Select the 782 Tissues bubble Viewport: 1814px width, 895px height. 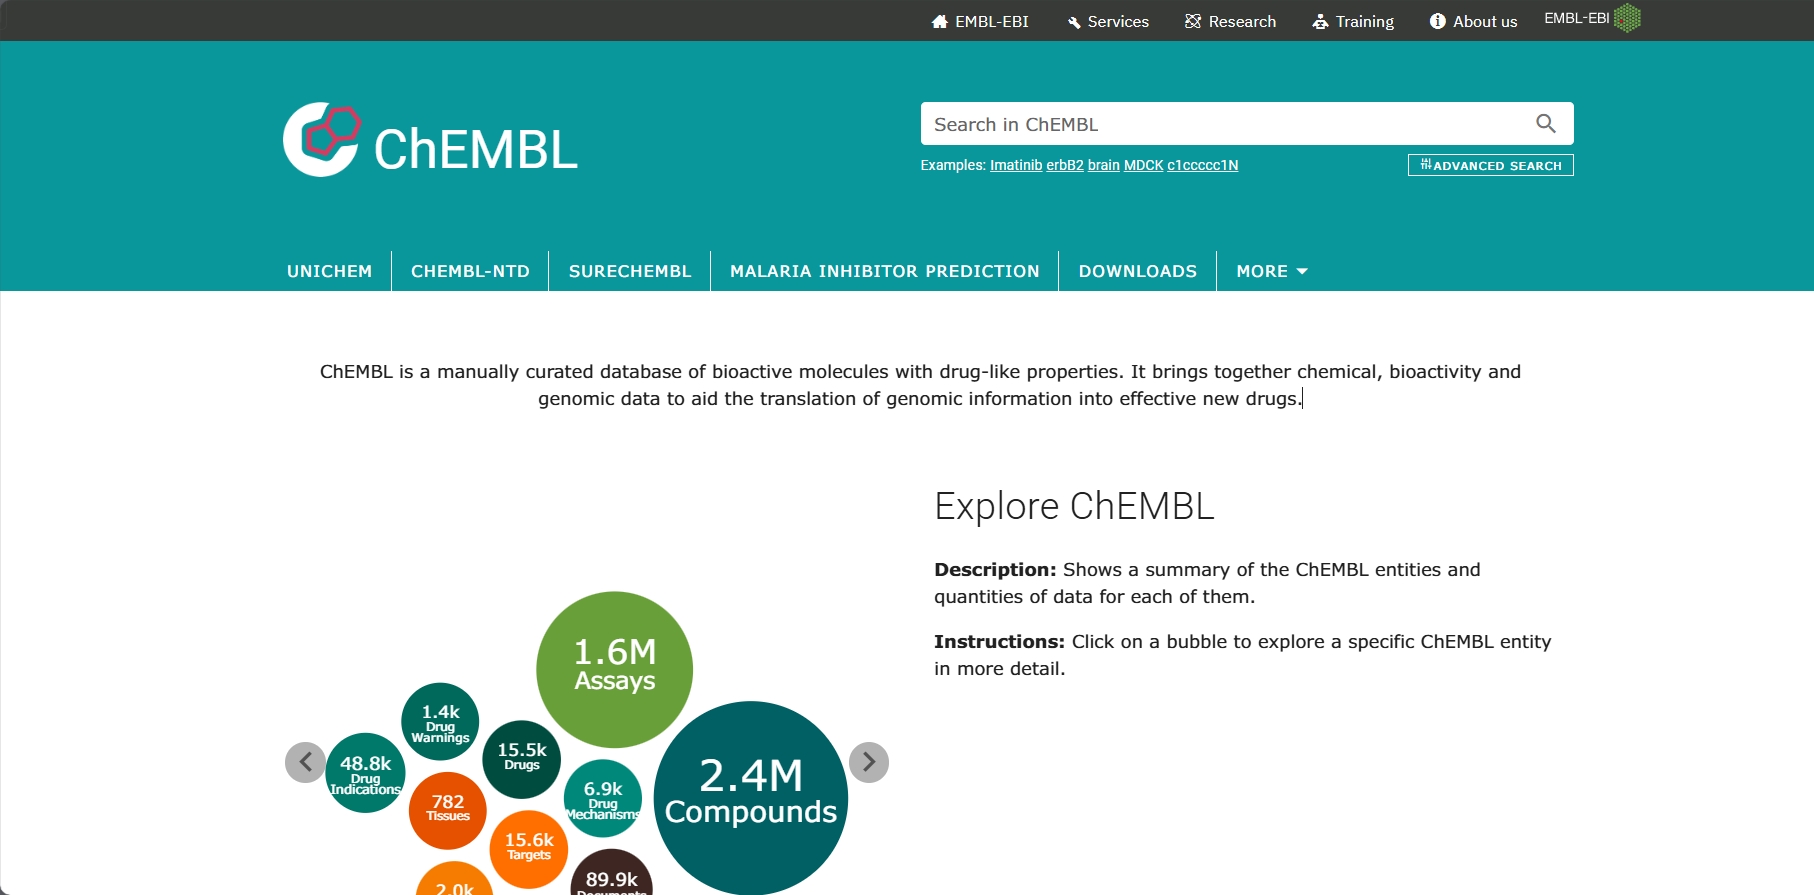(448, 810)
